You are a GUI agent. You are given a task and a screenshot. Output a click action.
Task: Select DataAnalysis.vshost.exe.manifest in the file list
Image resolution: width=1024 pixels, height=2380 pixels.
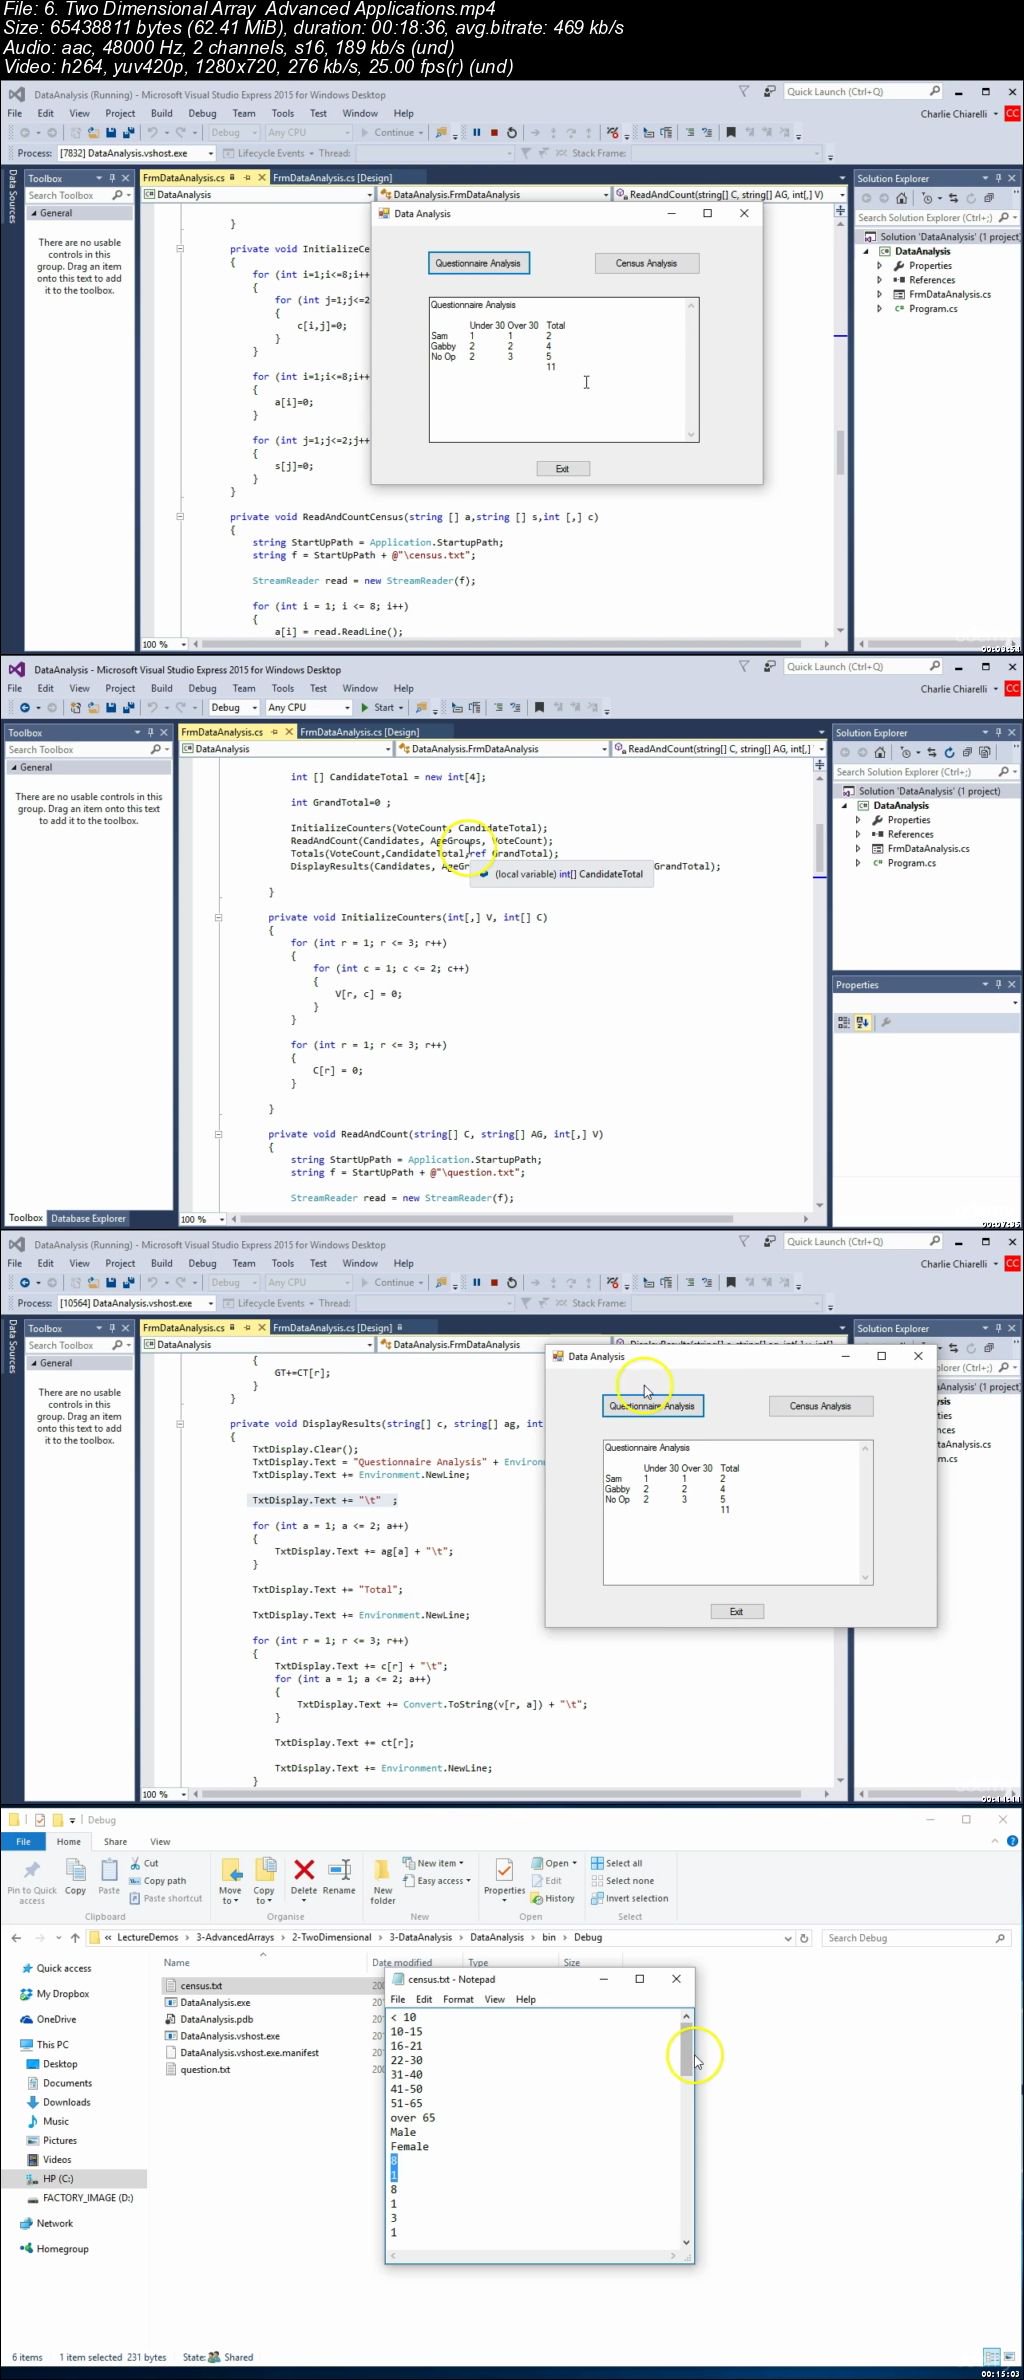[249, 2052]
